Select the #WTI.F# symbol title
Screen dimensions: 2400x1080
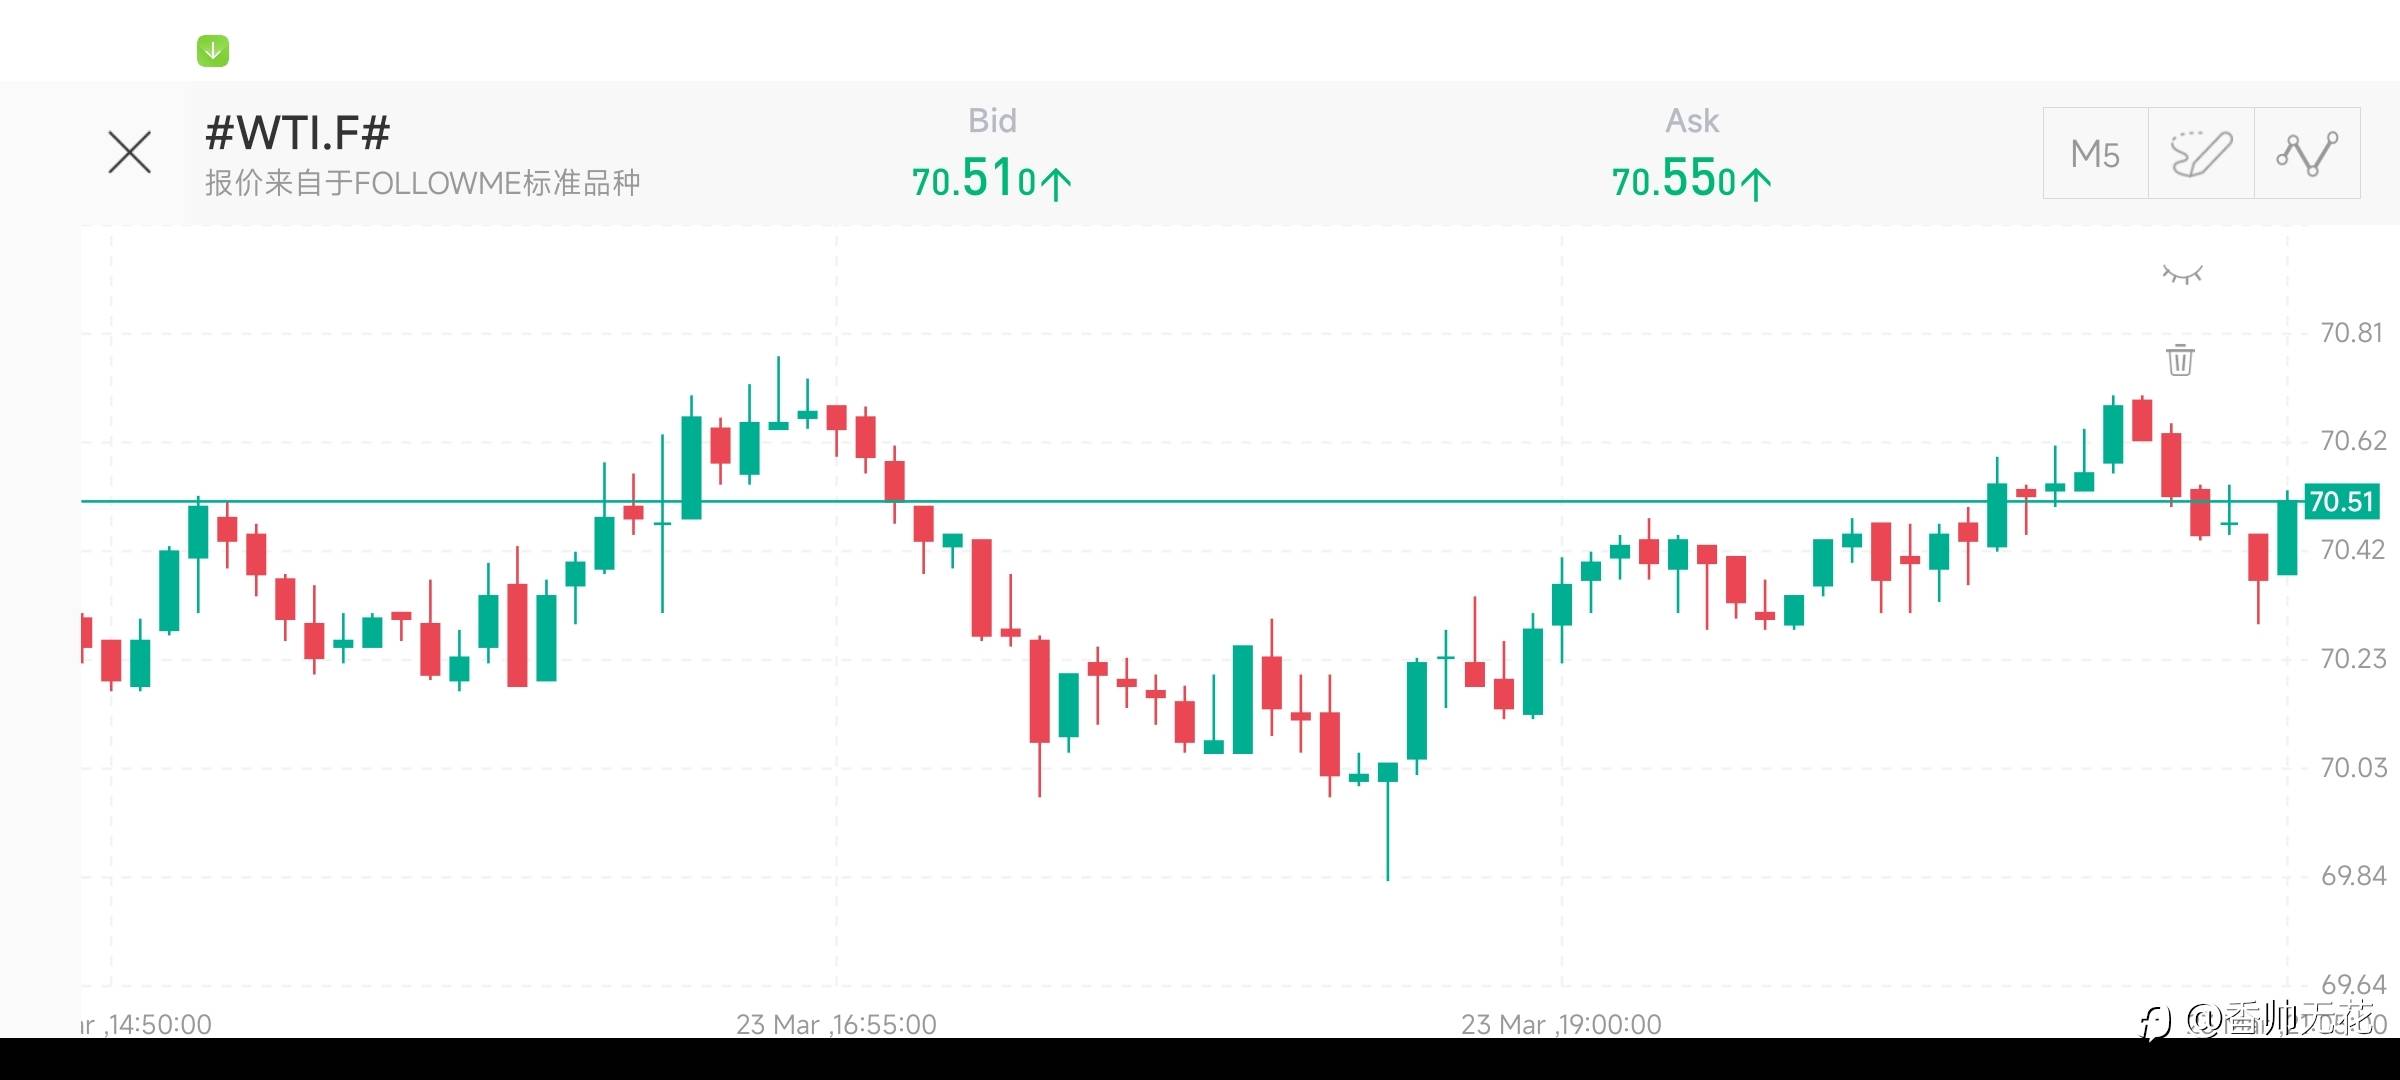(297, 133)
